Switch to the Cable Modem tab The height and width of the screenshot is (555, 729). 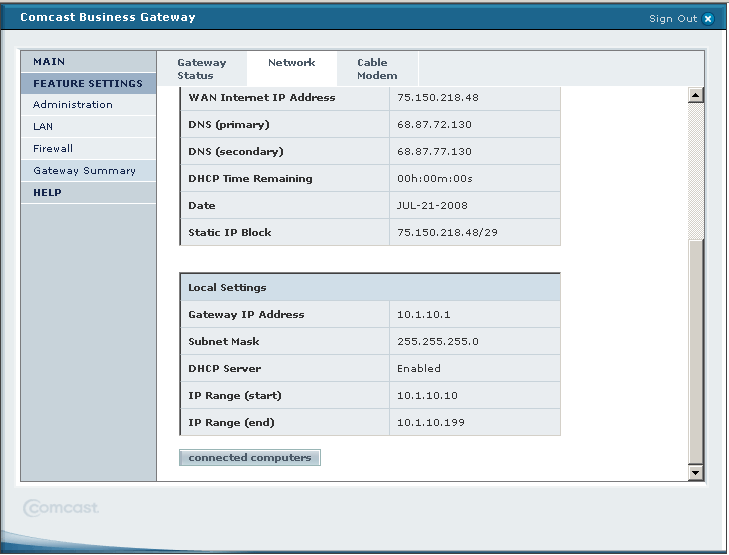377,69
